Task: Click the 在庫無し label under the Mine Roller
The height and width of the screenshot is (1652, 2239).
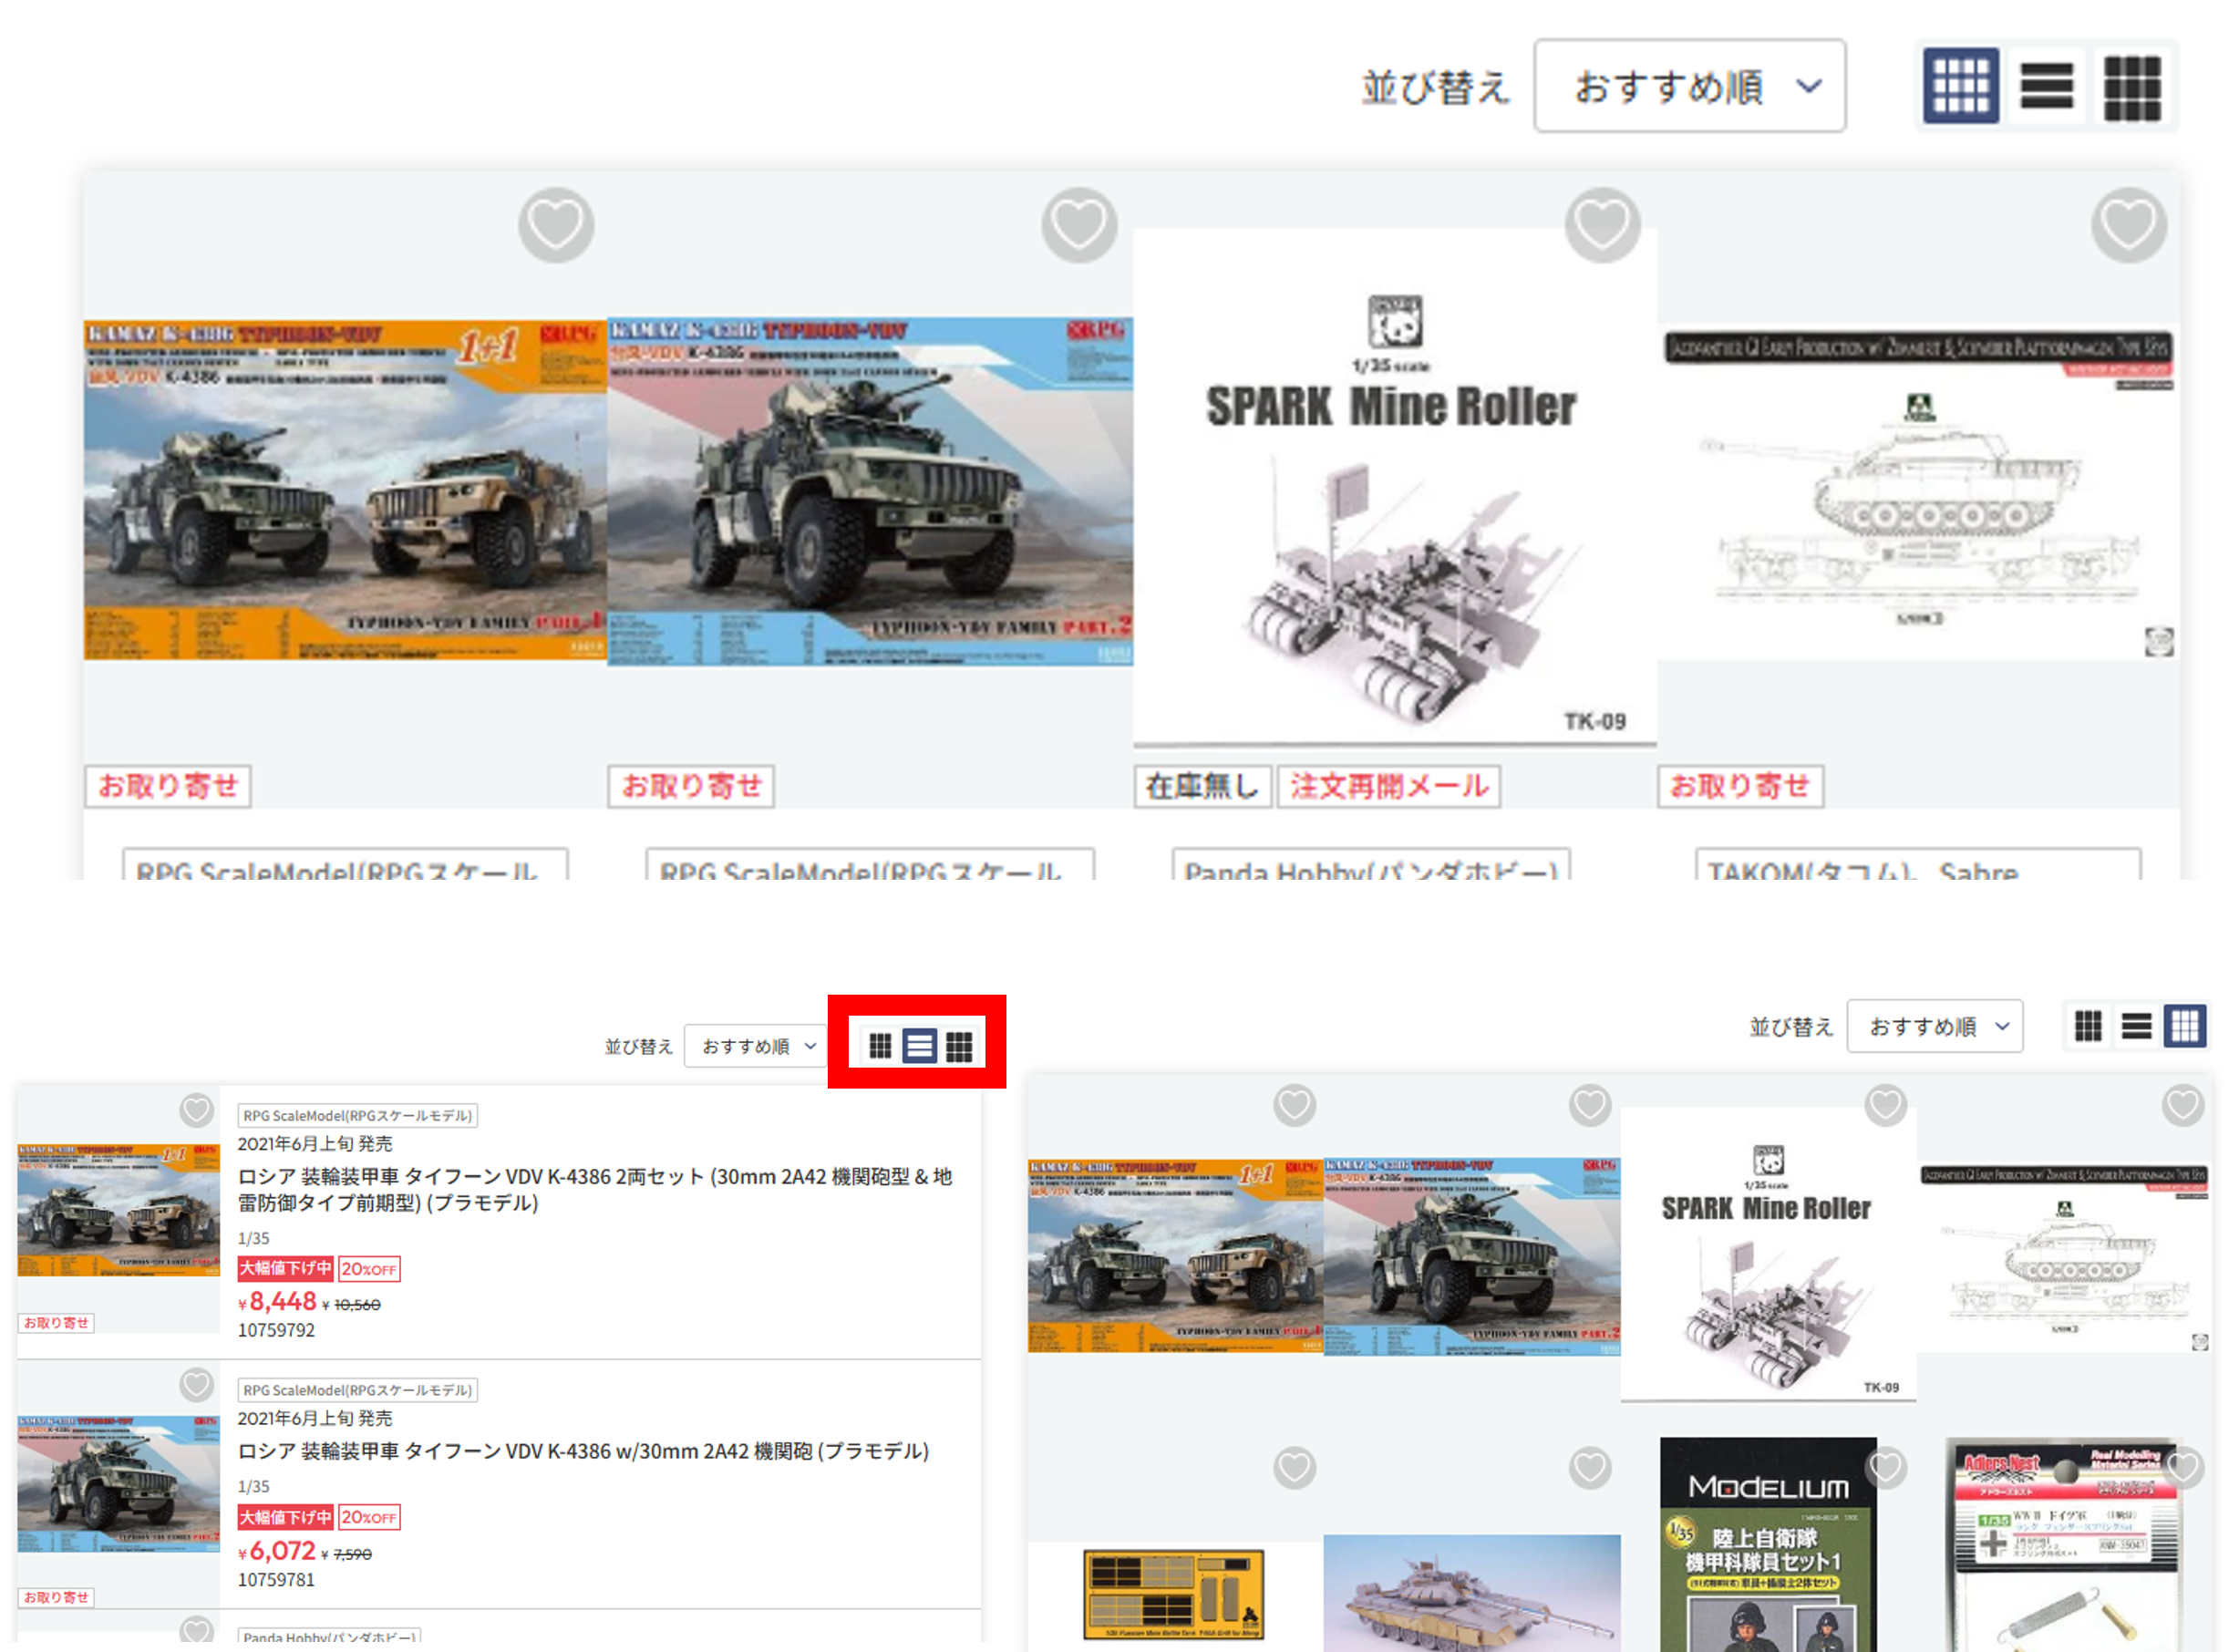Action: (x=1203, y=787)
